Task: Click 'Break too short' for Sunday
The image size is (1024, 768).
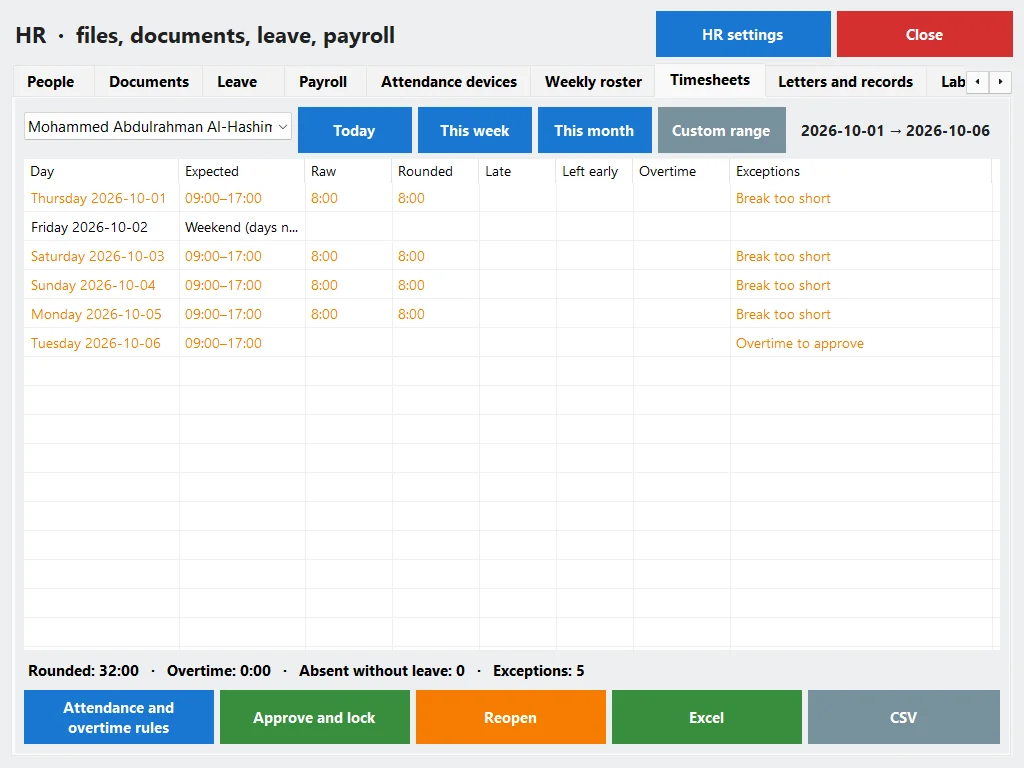Action: pyautogui.click(x=783, y=285)
